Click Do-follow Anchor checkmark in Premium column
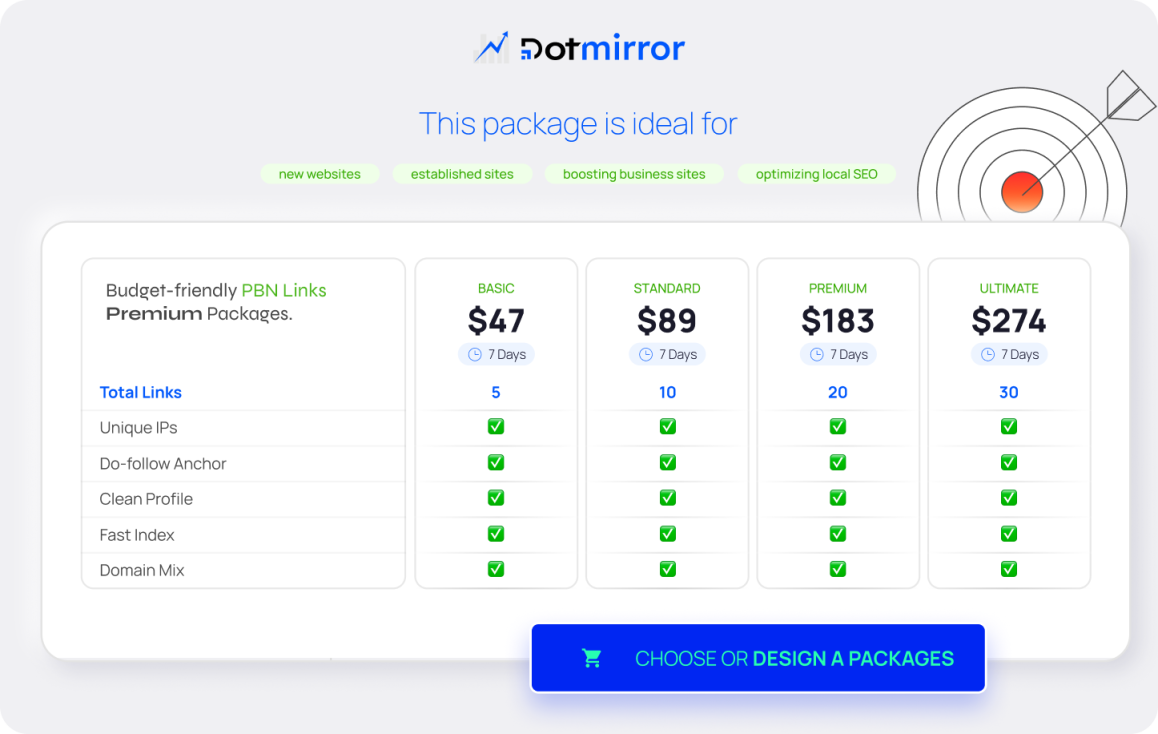Image resolution: width=1158 pixels, height=734 pixels. pos(837,462)
